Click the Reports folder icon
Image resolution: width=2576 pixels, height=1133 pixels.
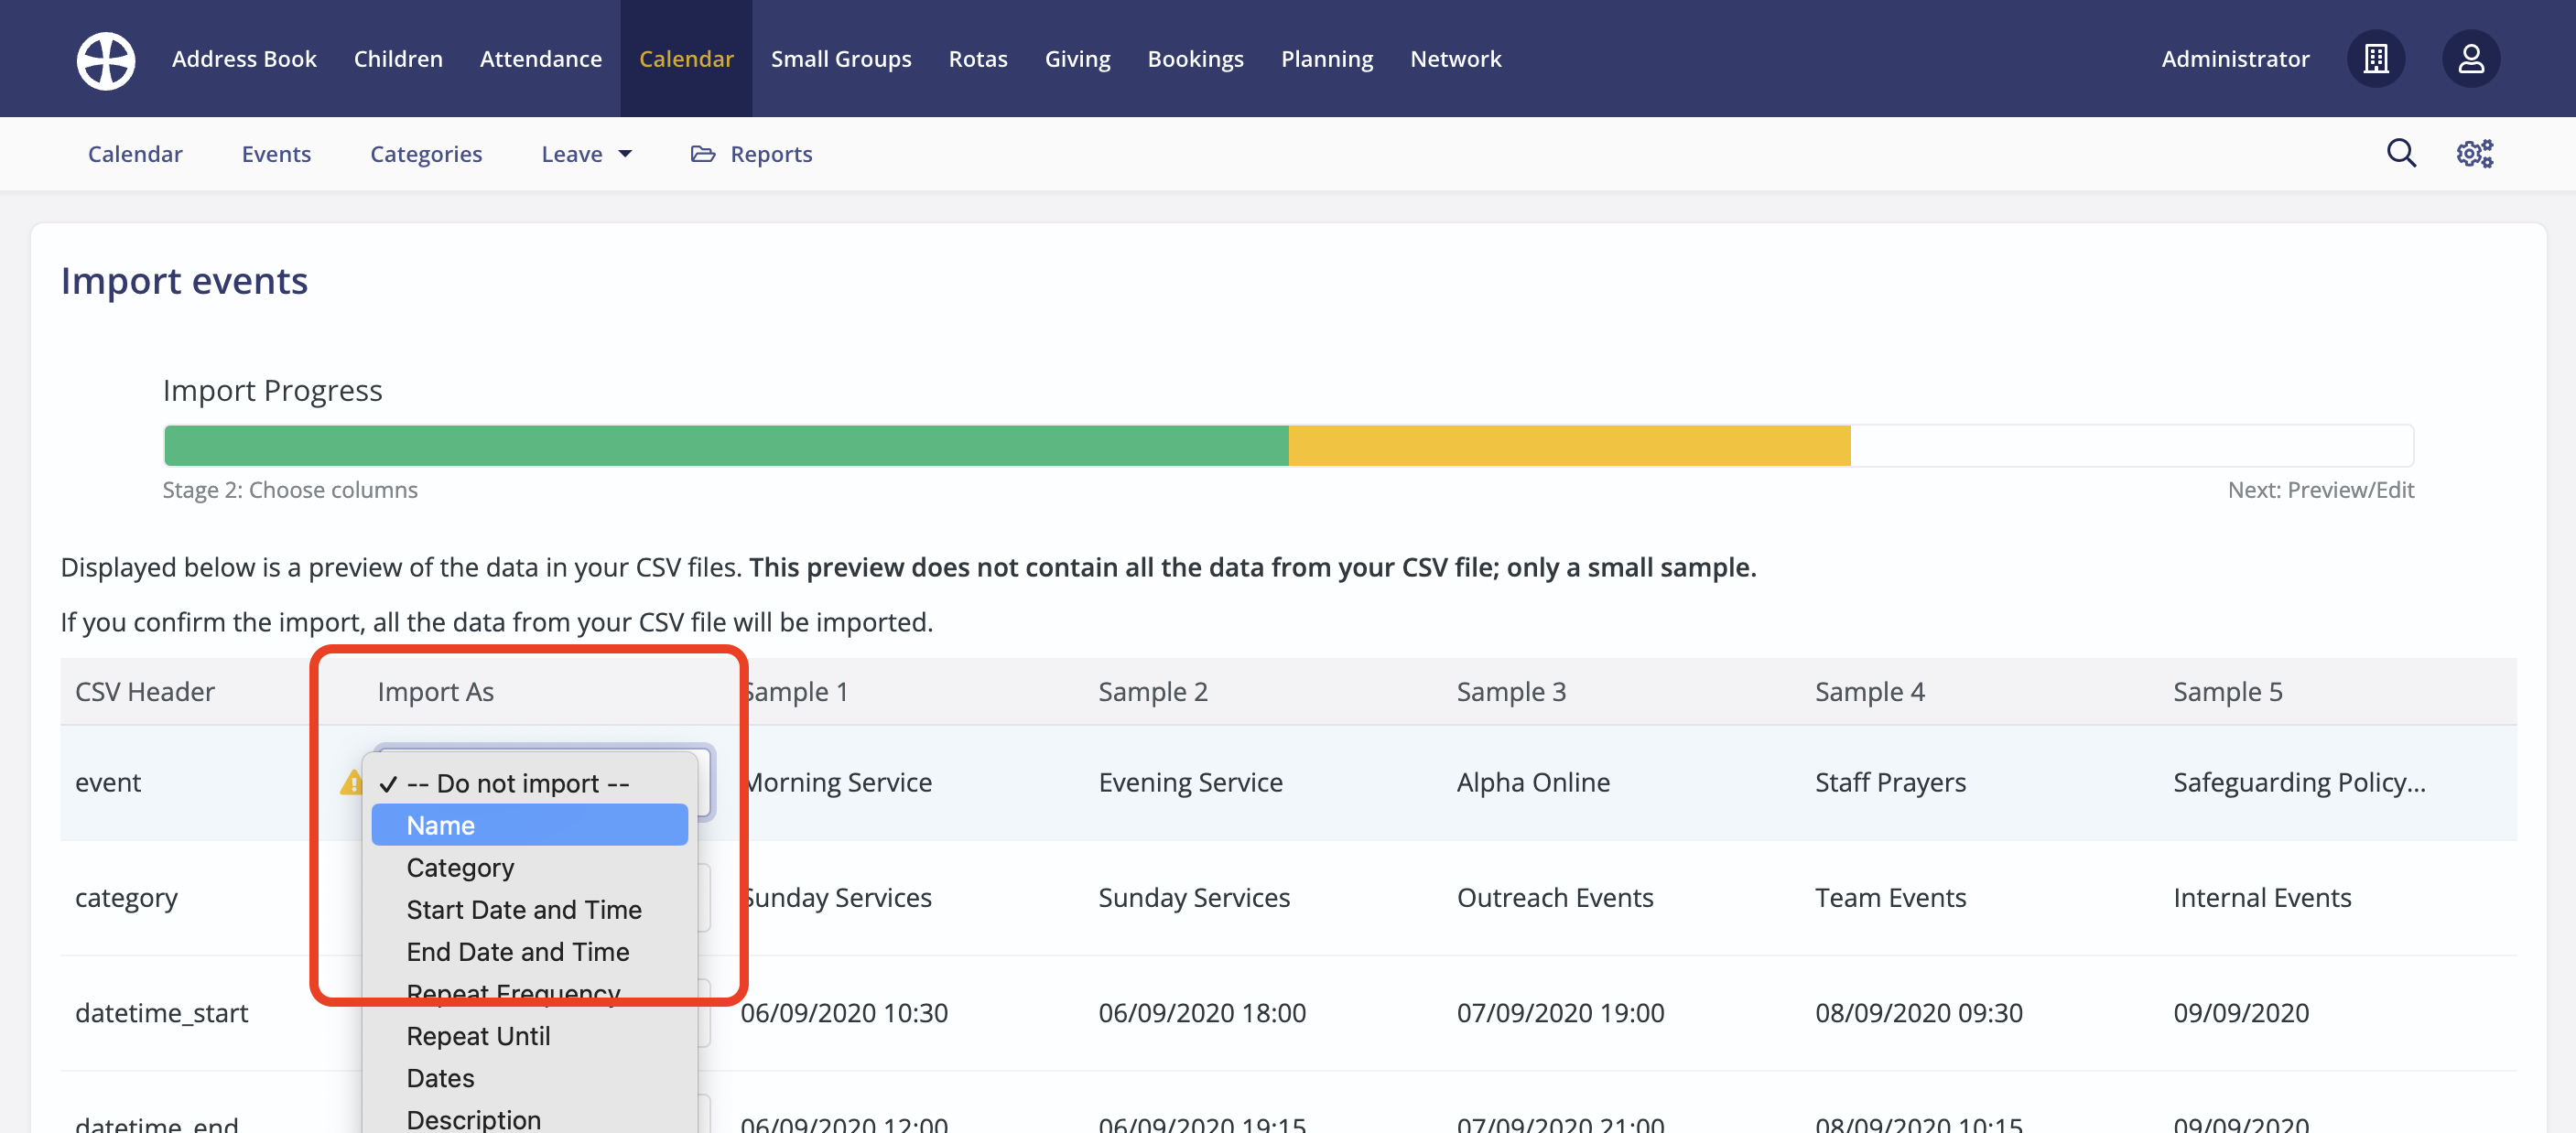point(703,154)
